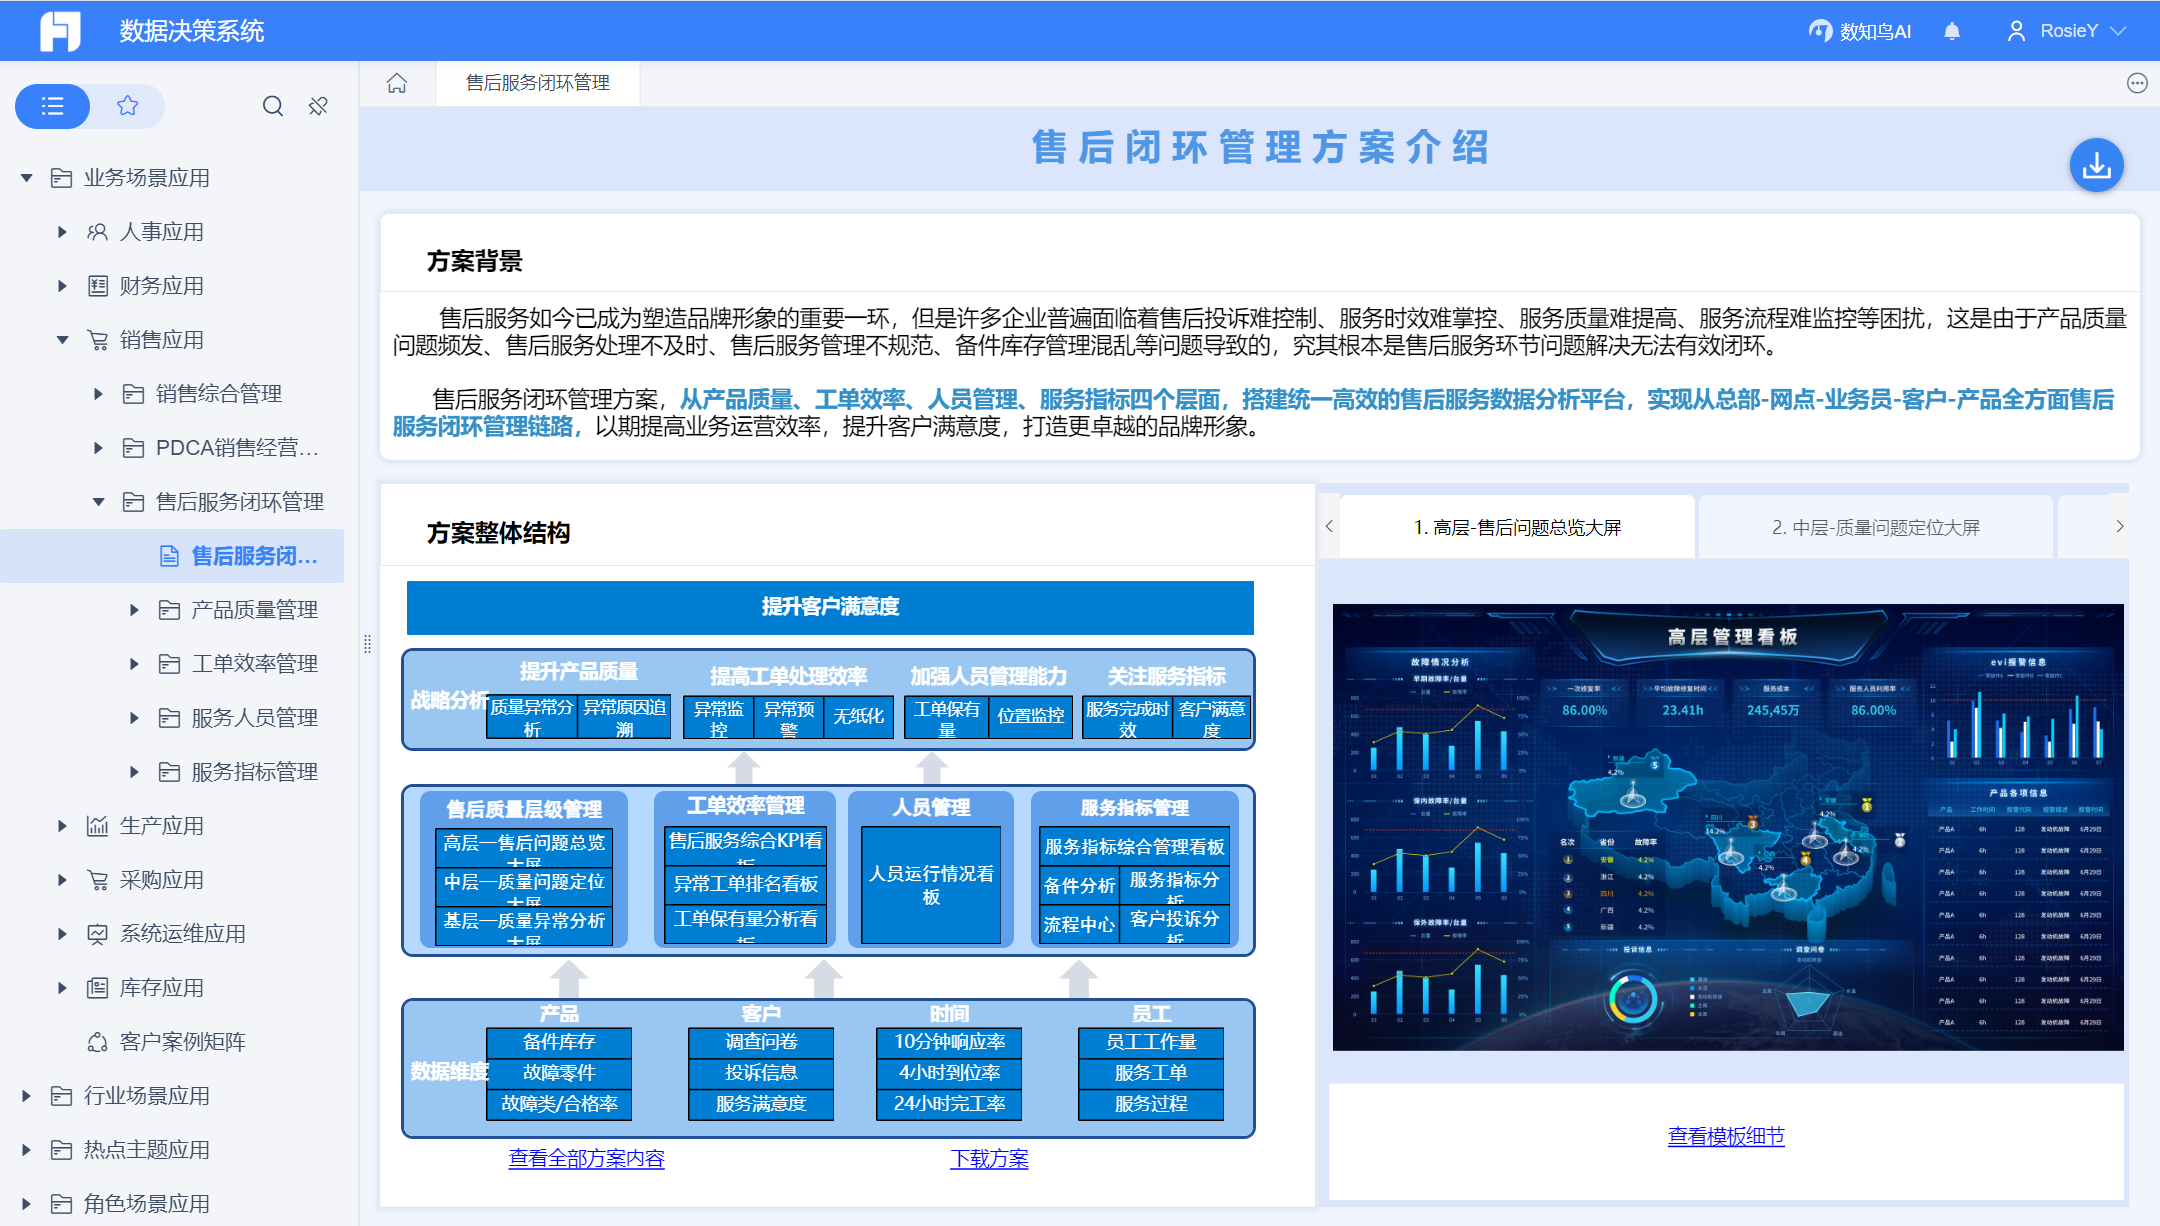This screenshot has width=2160, height=1226.
Task: Click the 客户案例矩阵 tree item
Action: 182,1042
